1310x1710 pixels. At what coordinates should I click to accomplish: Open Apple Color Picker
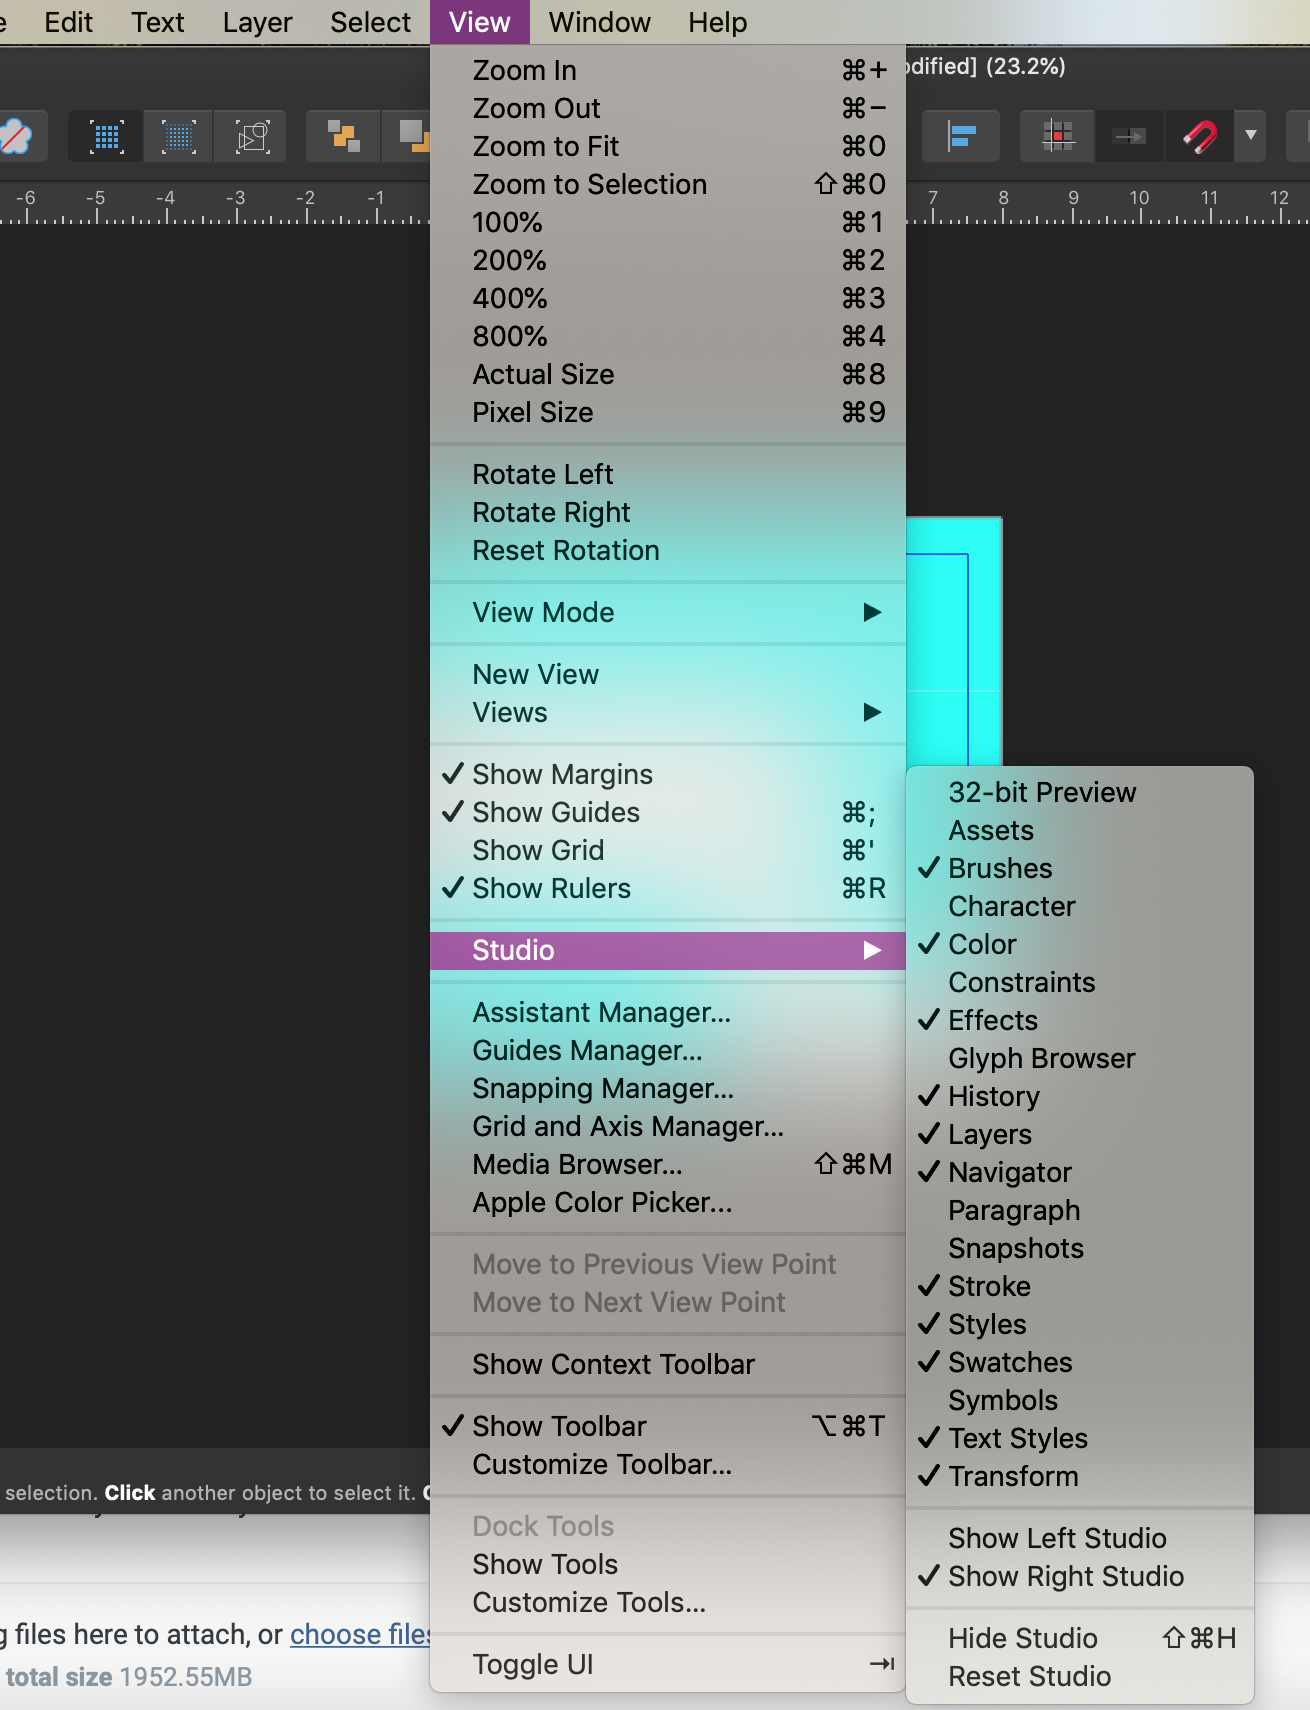(x=668, y=1202)
